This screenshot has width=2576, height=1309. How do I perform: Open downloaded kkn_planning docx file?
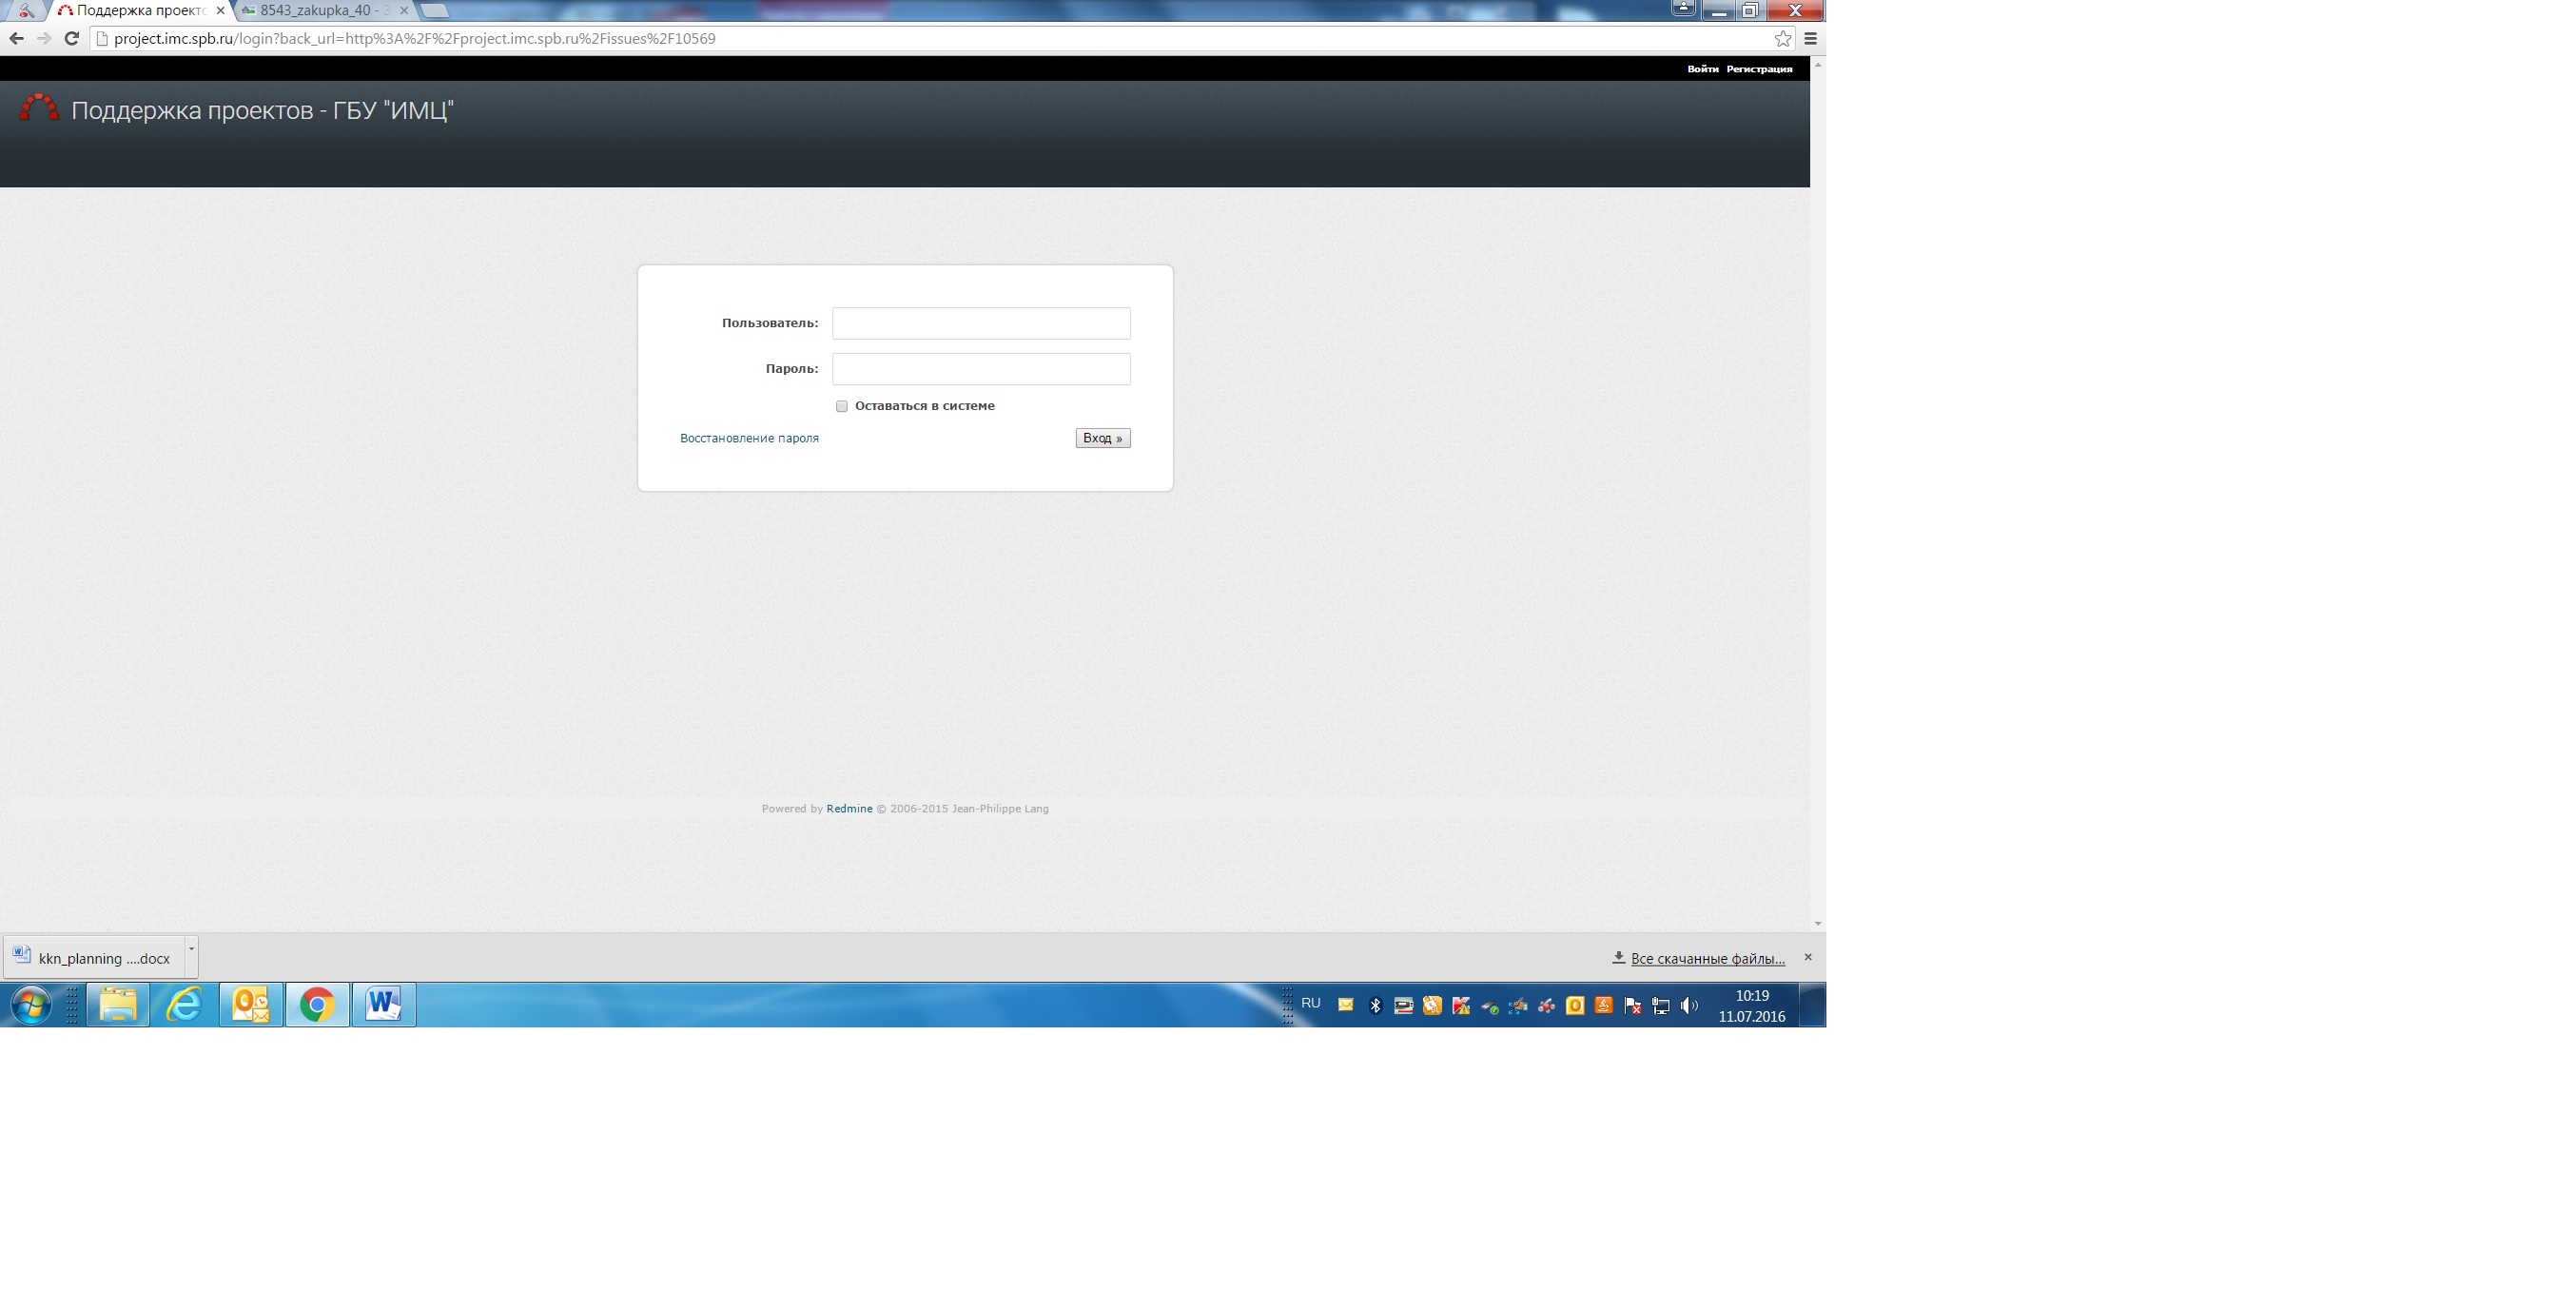point(93,958)
